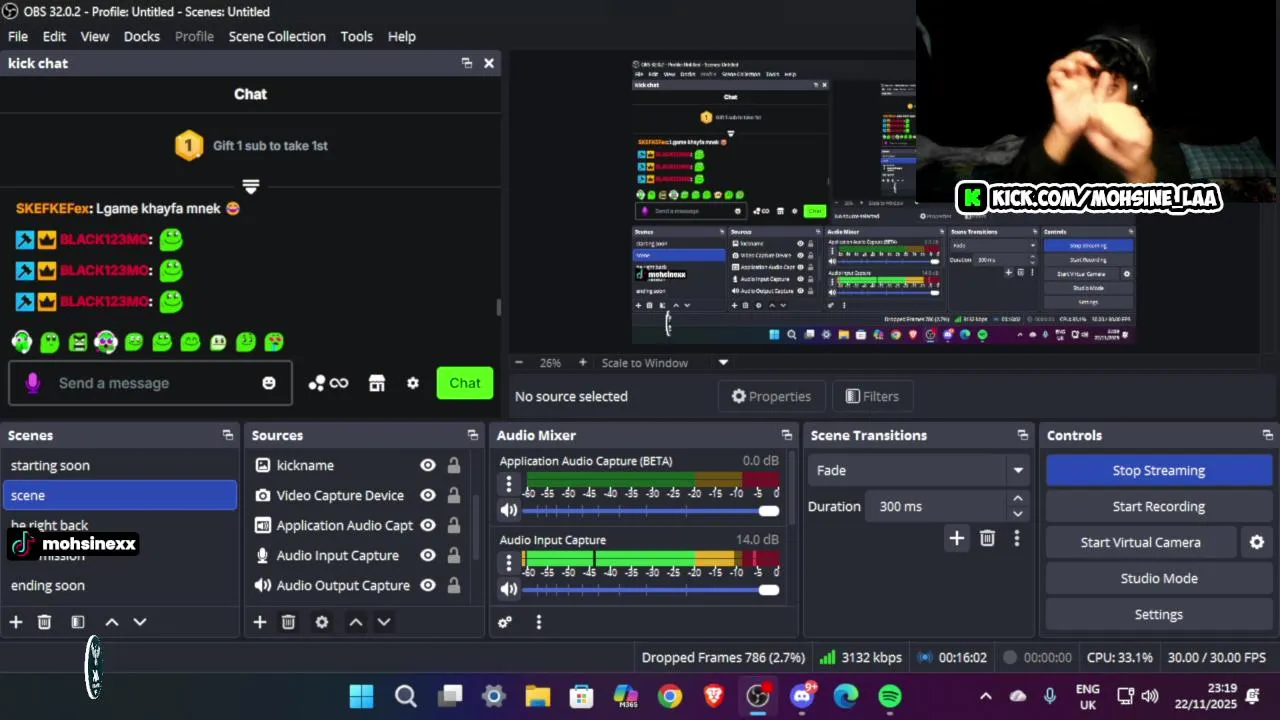The height and width of the screenshot is (720, 1280).
Task: Open the emoji picker in chat input
Action: [x=268, y=383]
